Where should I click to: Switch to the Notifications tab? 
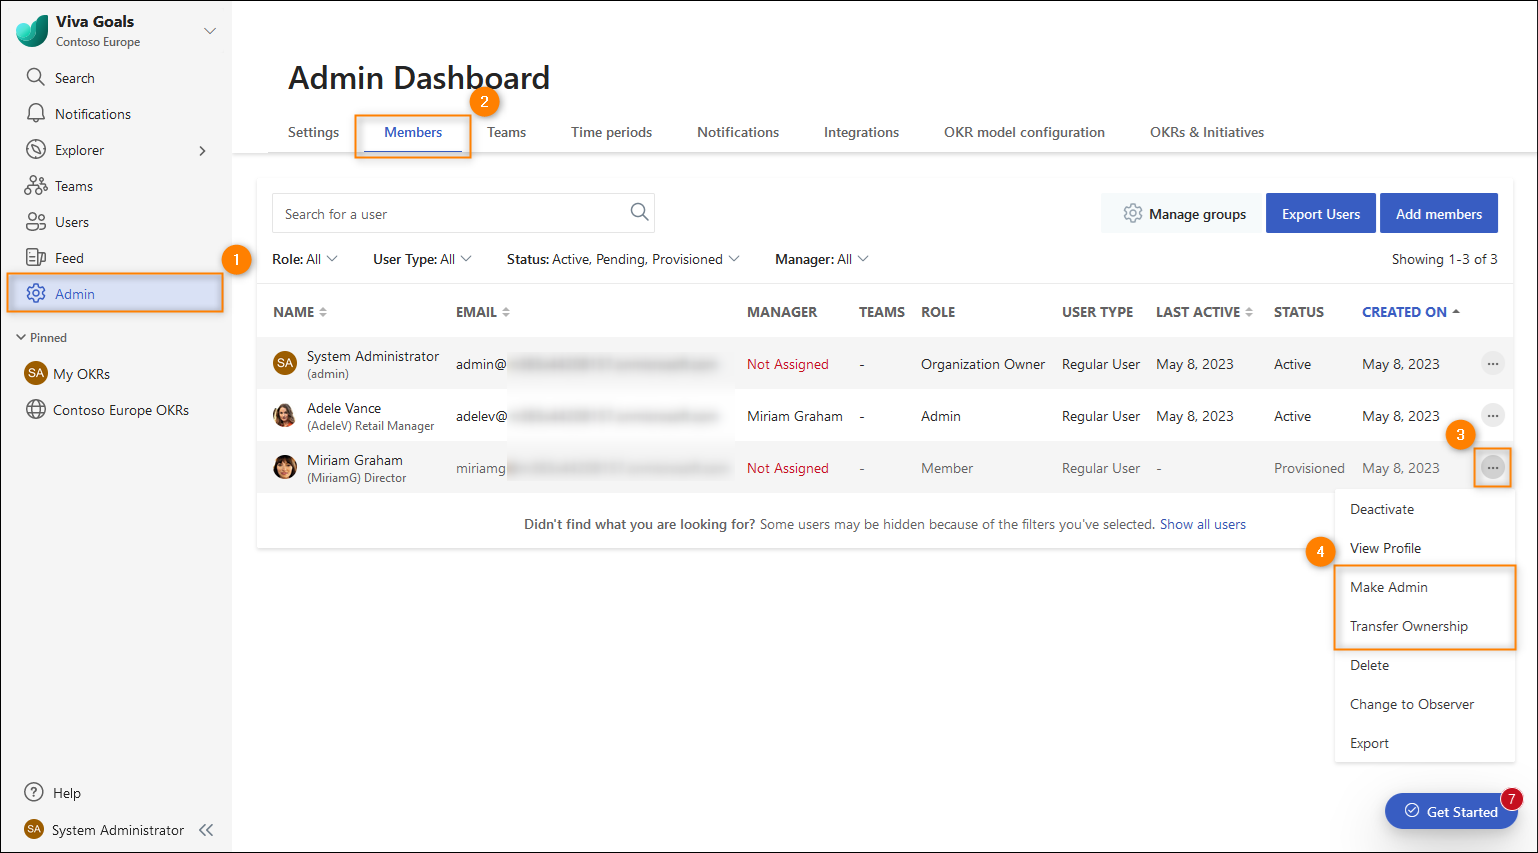coord(738,132)
